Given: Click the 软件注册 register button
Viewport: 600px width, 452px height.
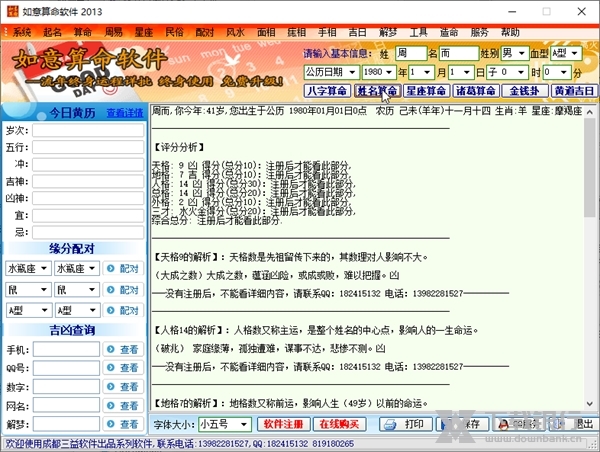Looking at the screenshot, I should (x=283, y=424).
